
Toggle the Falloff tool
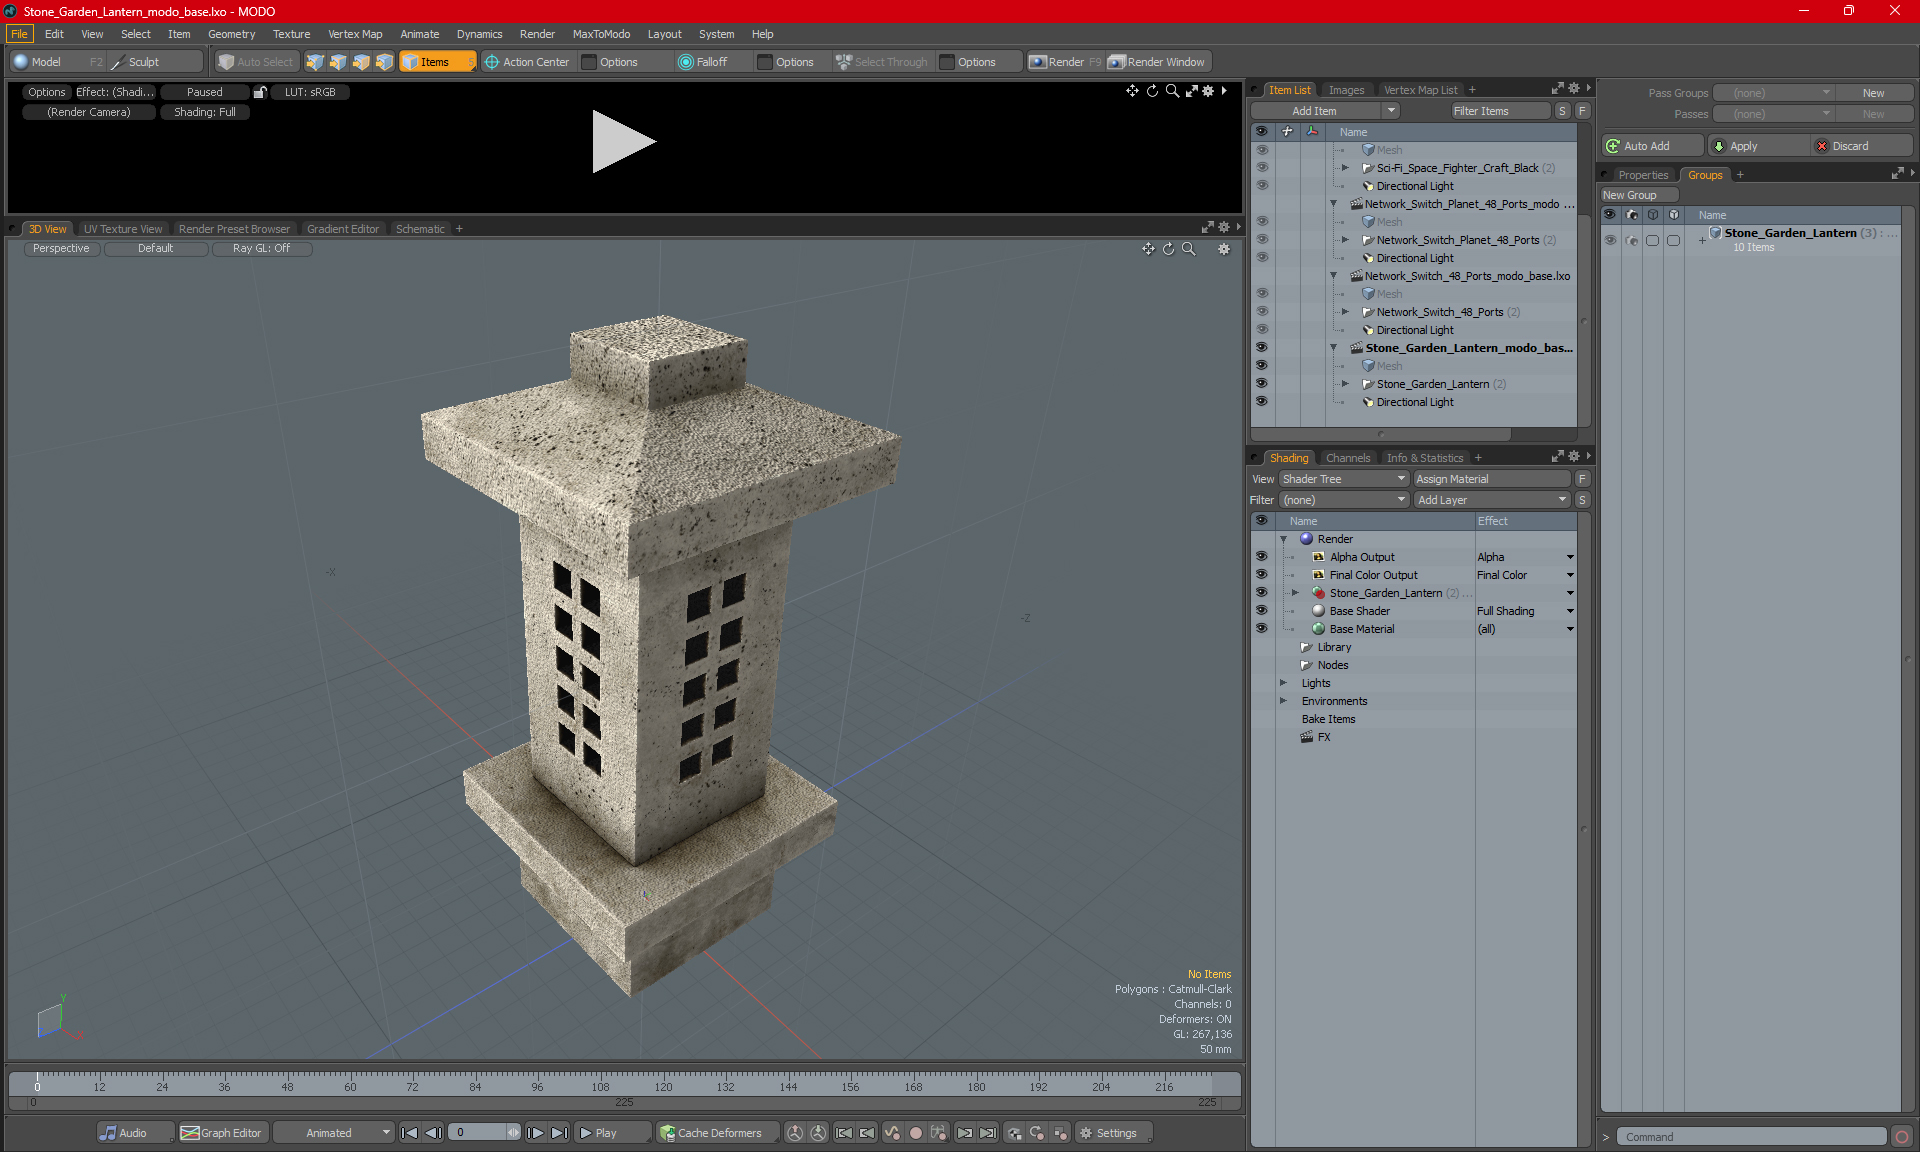pyautogui.click(x=703, y=62)
